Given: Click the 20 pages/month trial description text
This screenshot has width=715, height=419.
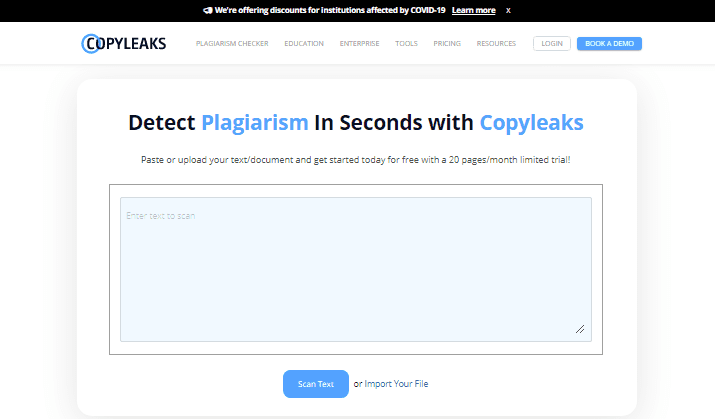Looking at the screenshot, I should [x=356, y=160].
